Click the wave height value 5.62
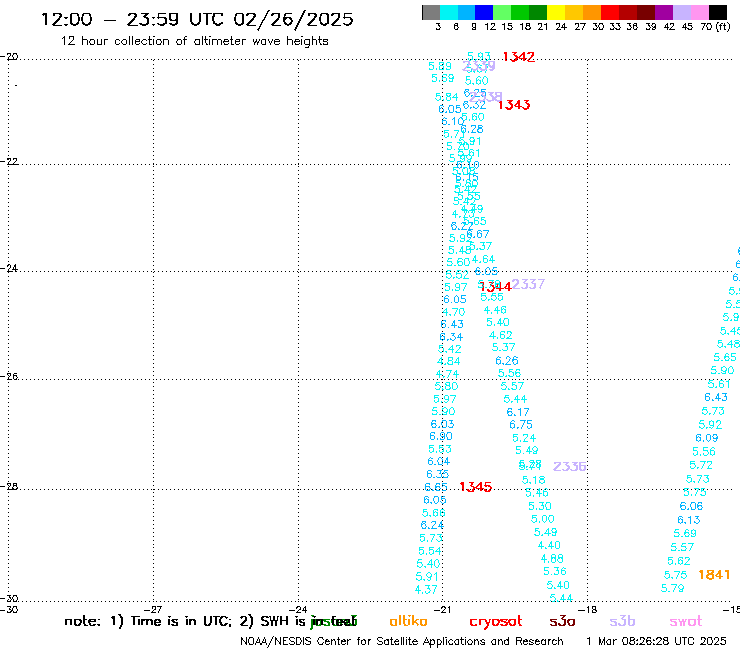This screenshot has width=740, height=650. (x=679, y=561)
